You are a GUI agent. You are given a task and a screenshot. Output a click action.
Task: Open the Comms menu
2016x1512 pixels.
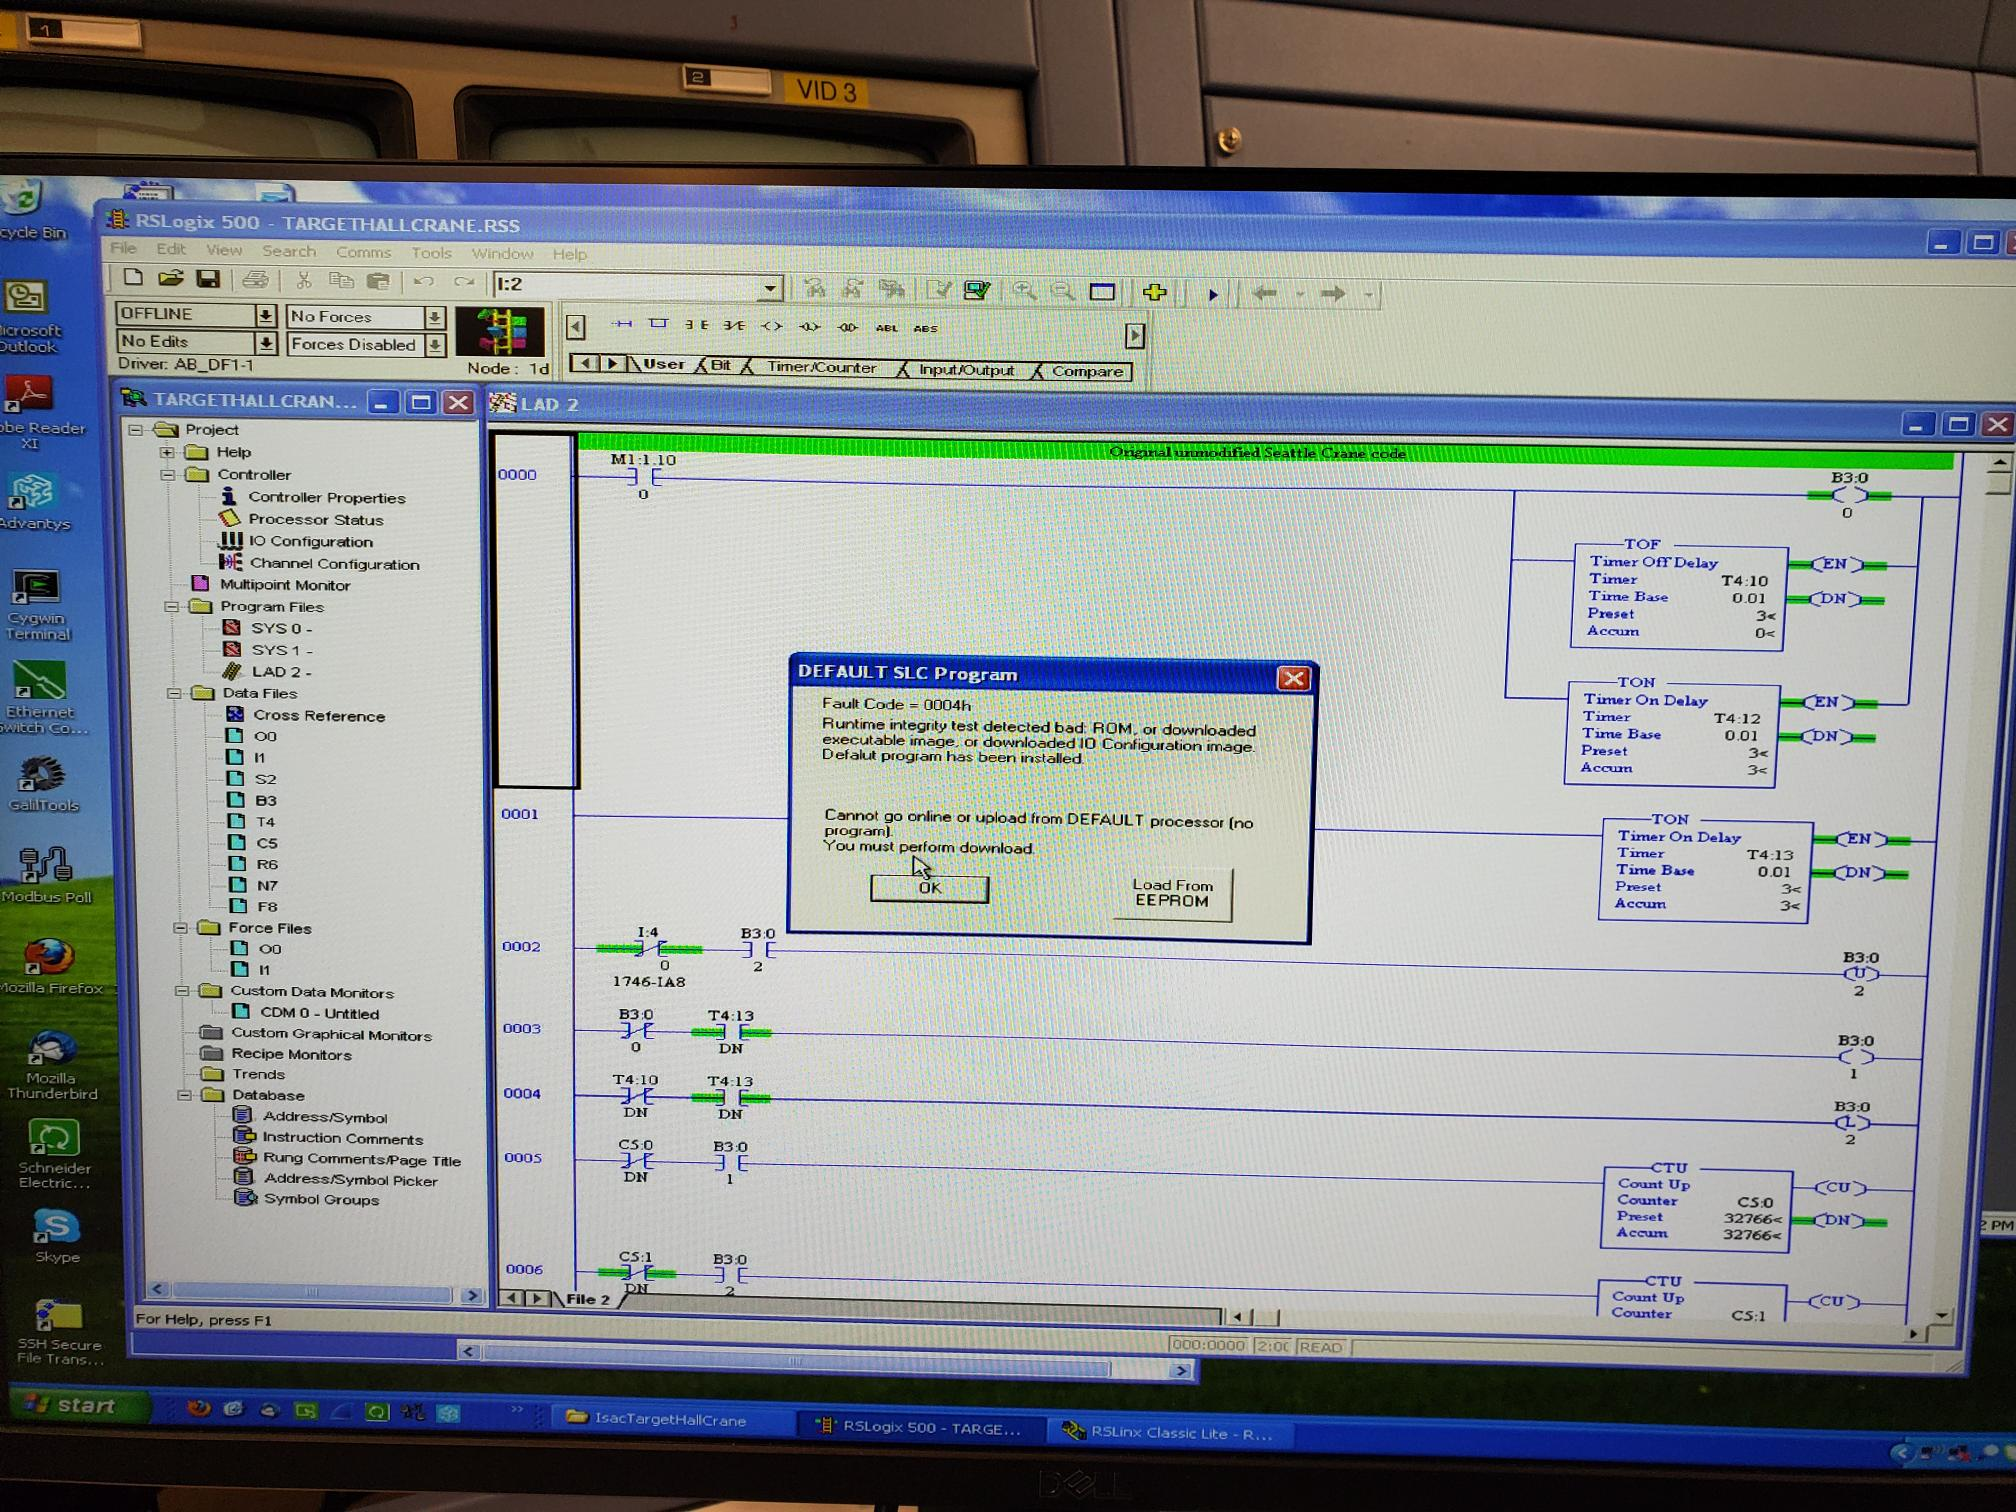(x=363, y=252)
